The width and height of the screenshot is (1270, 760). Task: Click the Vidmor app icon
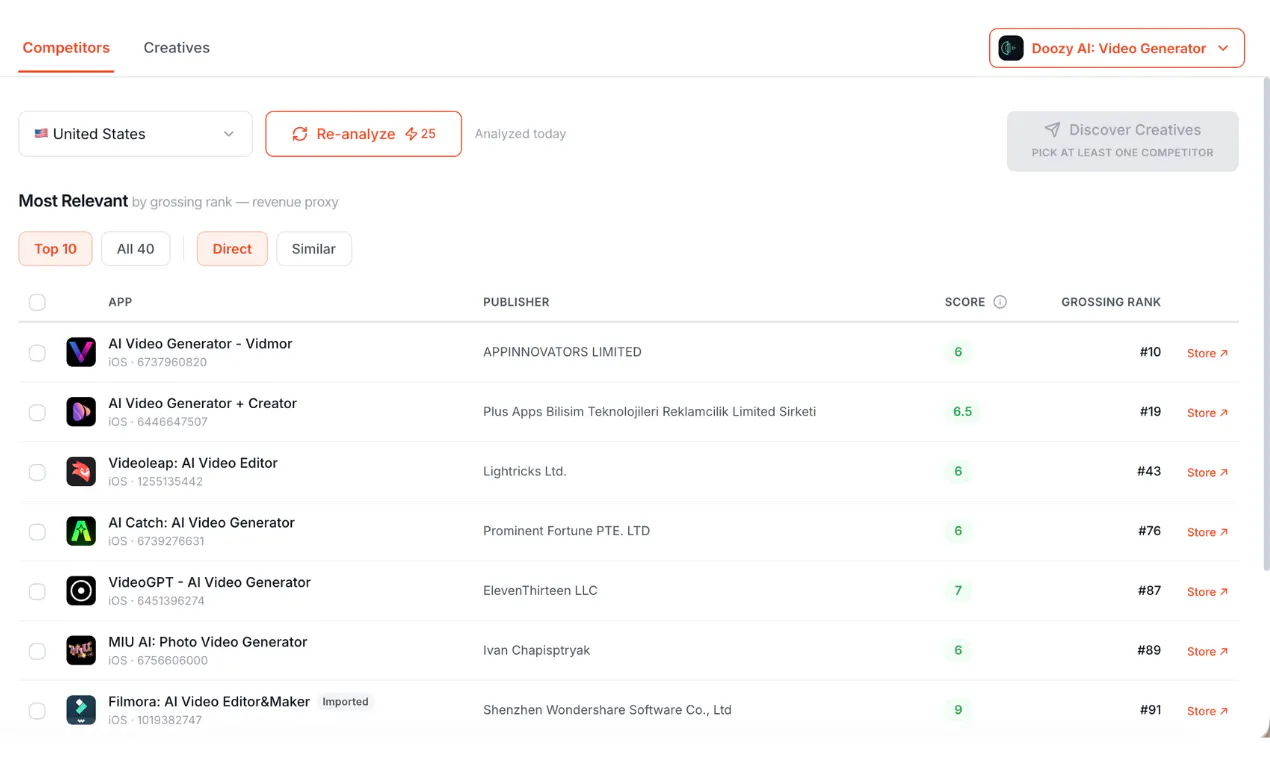[81, 352]
